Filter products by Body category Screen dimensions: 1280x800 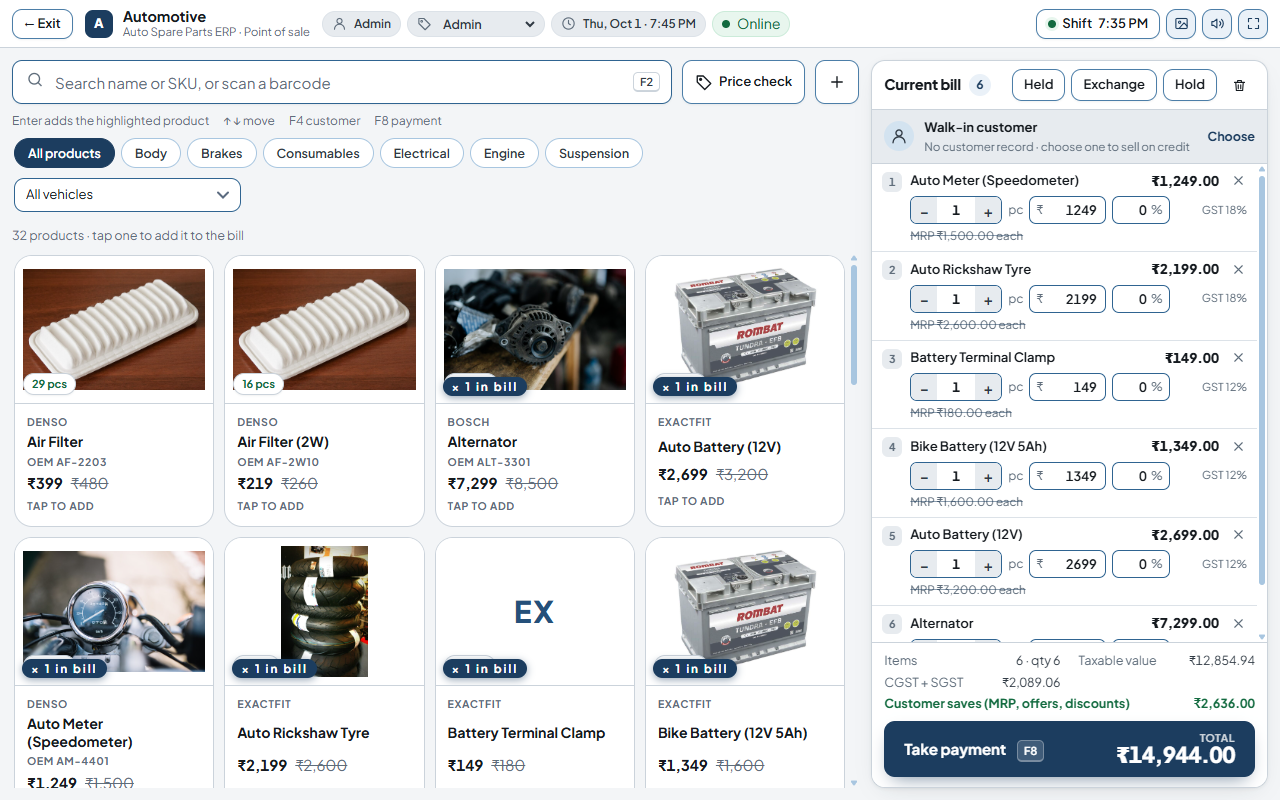(x=151, y=153)
